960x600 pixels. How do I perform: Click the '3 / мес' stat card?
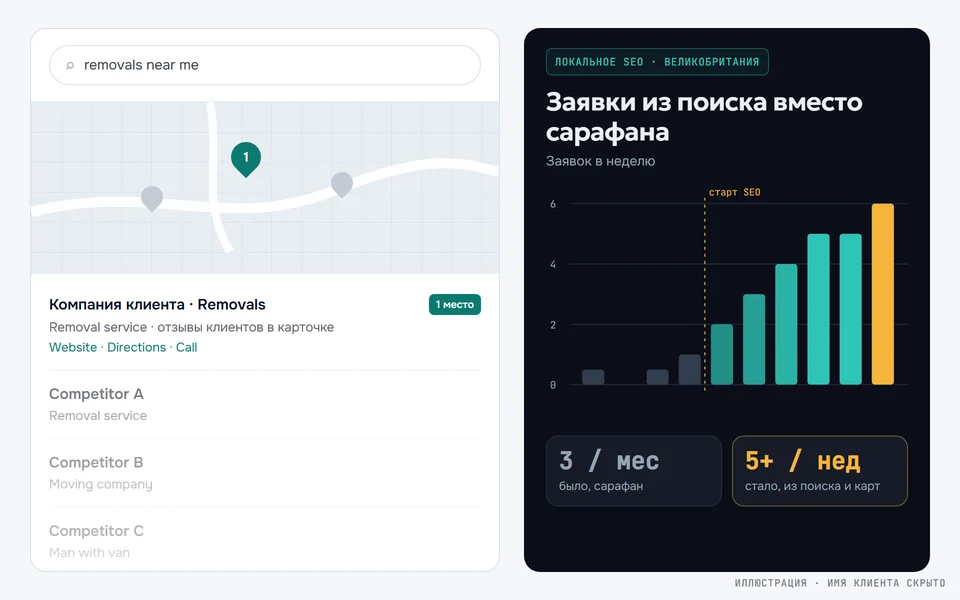634,471
